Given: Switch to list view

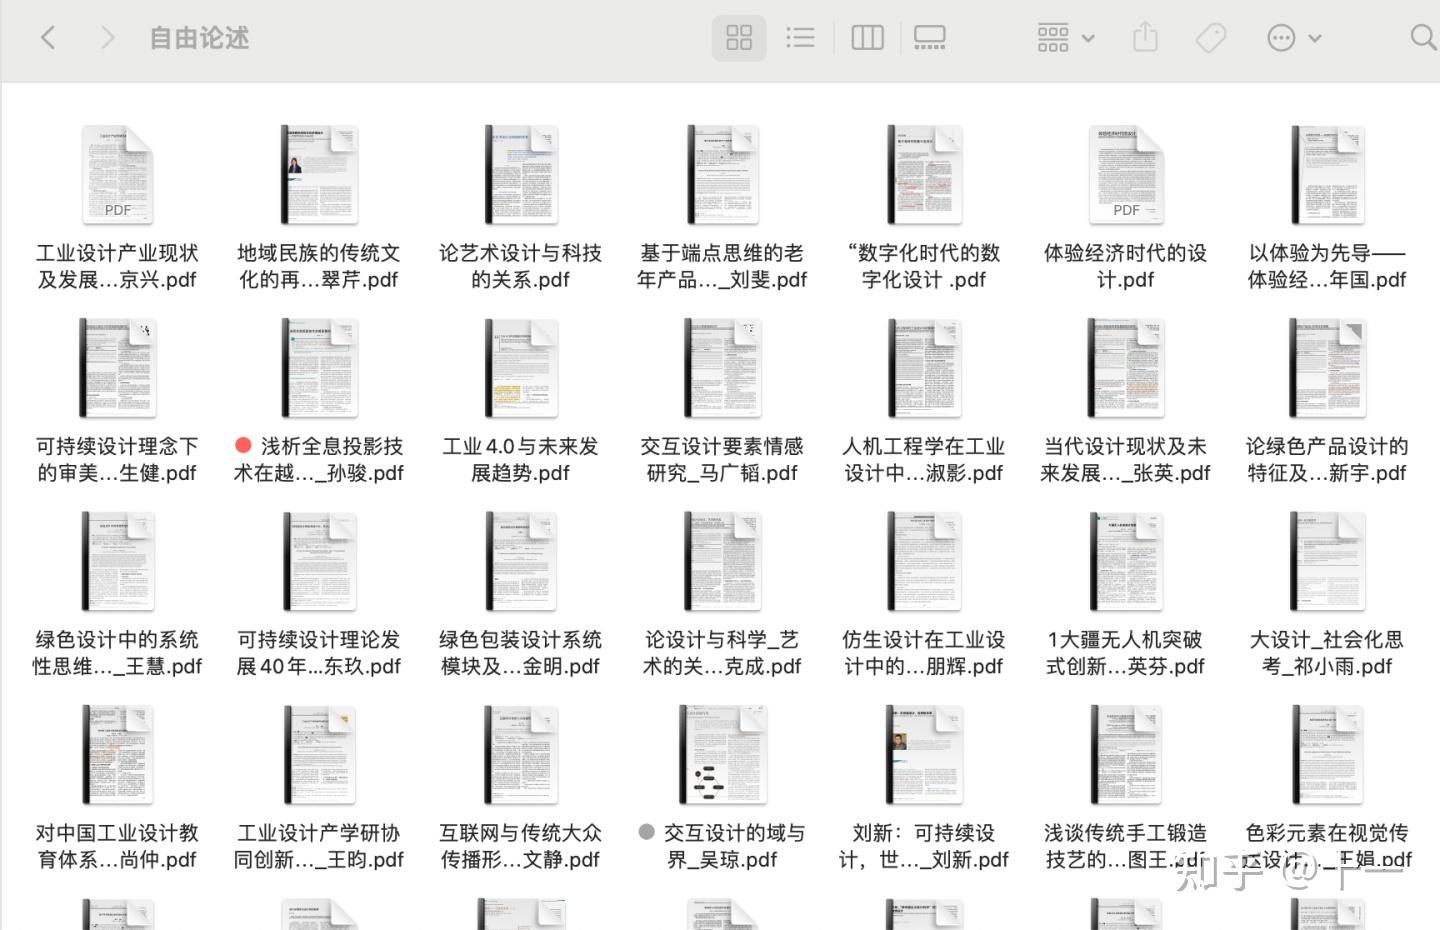Looking at the screenshot, I should tap(800, 38).
